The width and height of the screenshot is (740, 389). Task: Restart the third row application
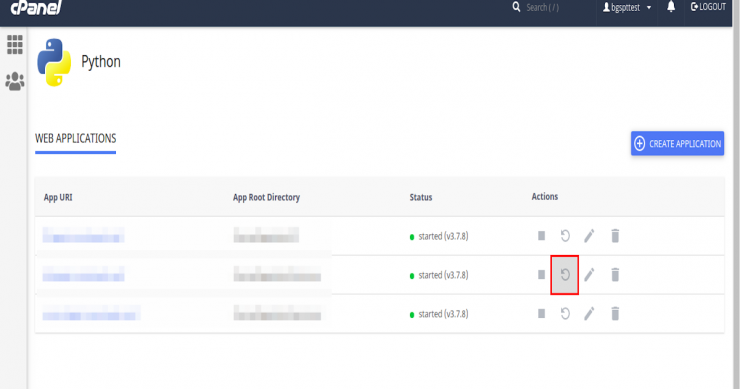pyautogui.click(x=565, y=313)
